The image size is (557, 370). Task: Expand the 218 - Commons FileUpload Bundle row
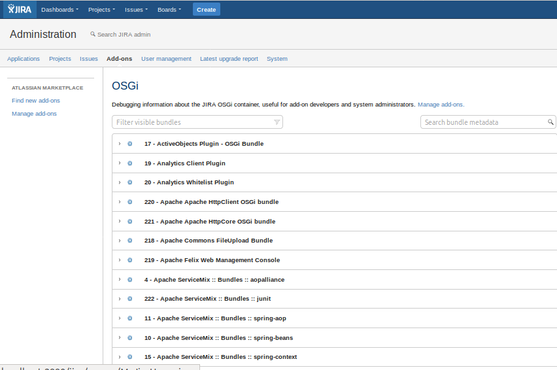click(120, 240)
